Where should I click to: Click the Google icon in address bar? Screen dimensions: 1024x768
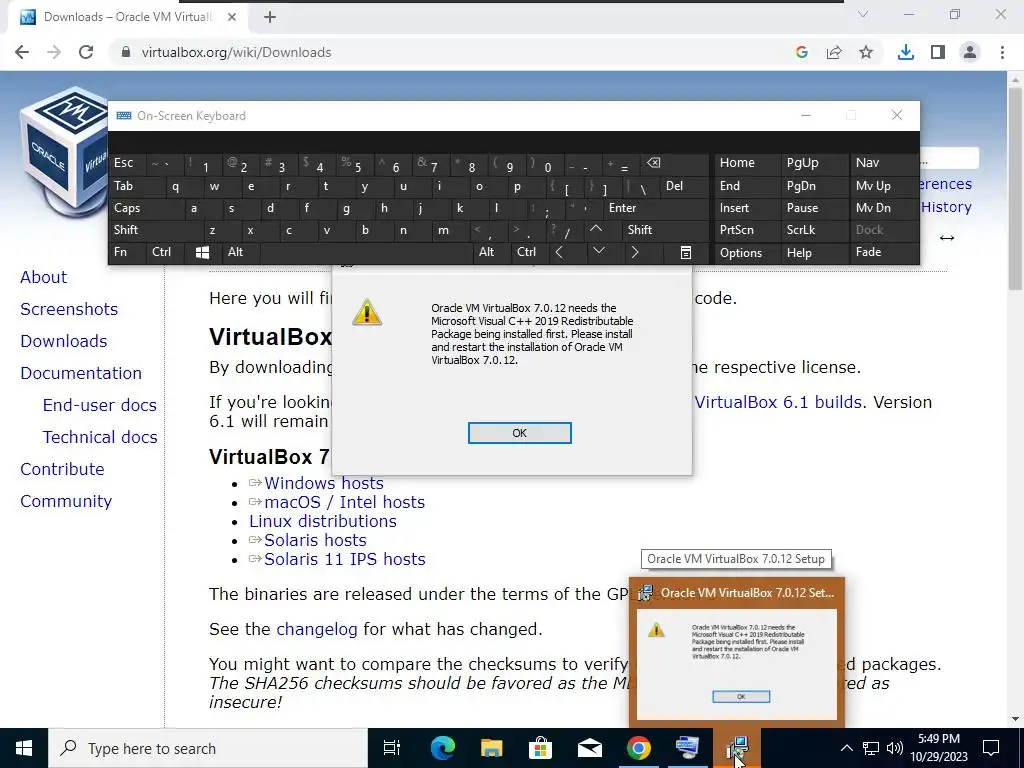click(x=802, y=52)
